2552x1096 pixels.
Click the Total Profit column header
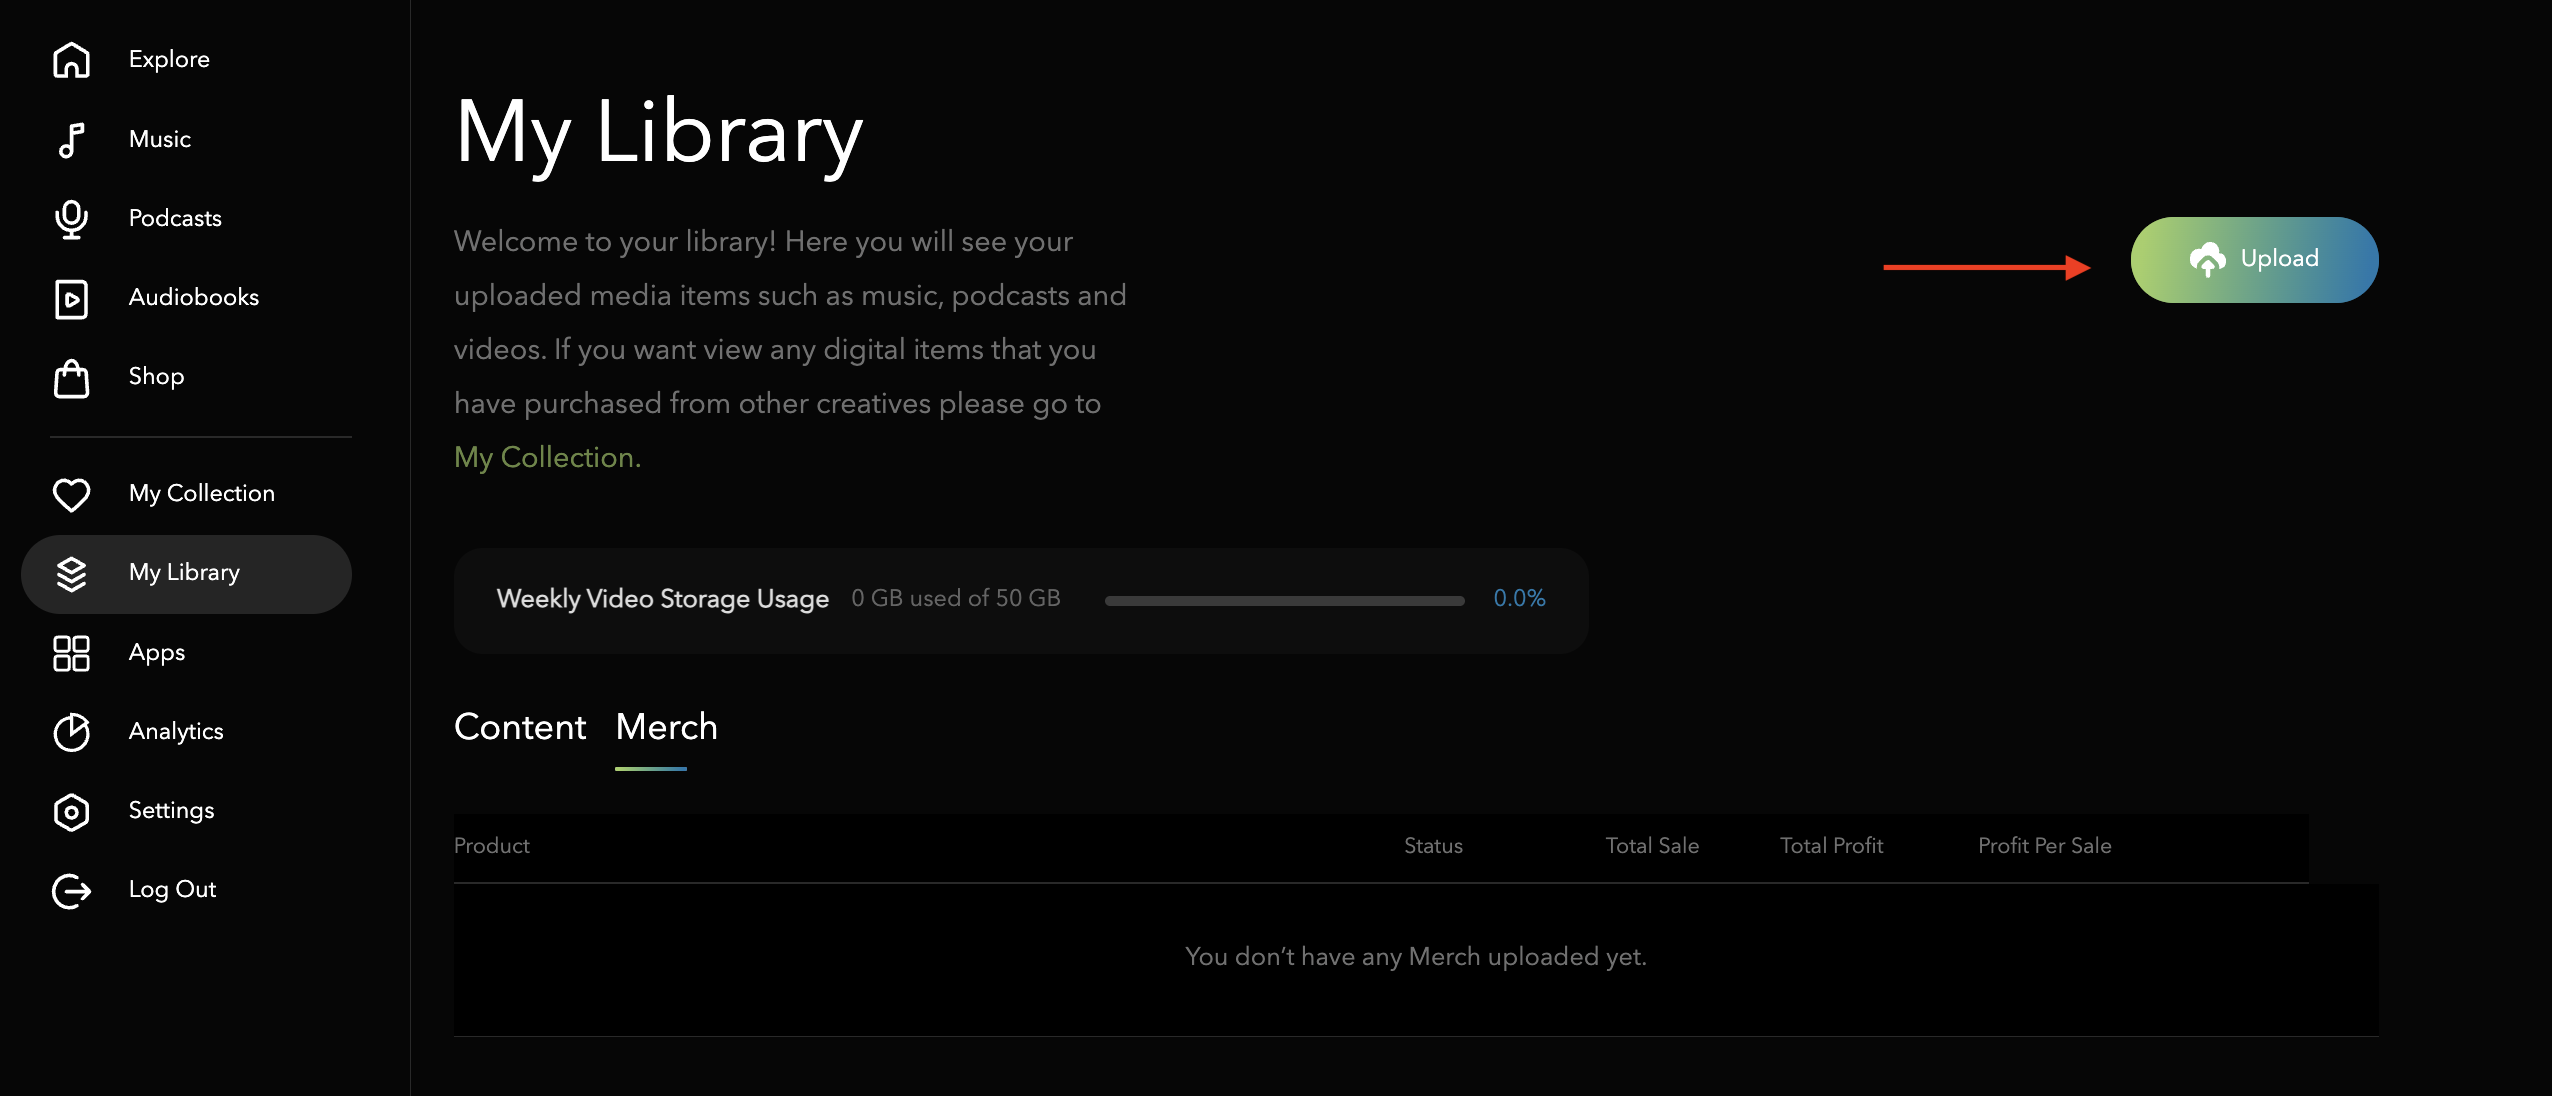click(1831, 846)
